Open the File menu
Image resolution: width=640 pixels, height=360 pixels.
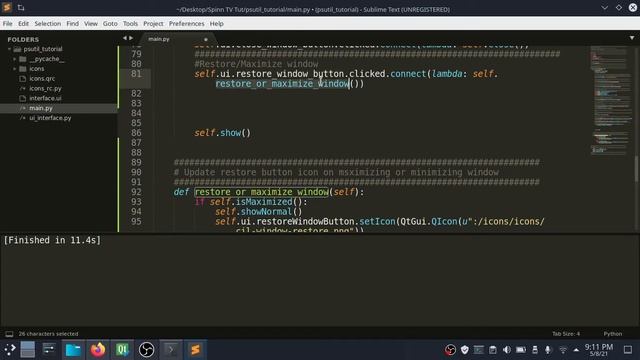coord(7,24)
